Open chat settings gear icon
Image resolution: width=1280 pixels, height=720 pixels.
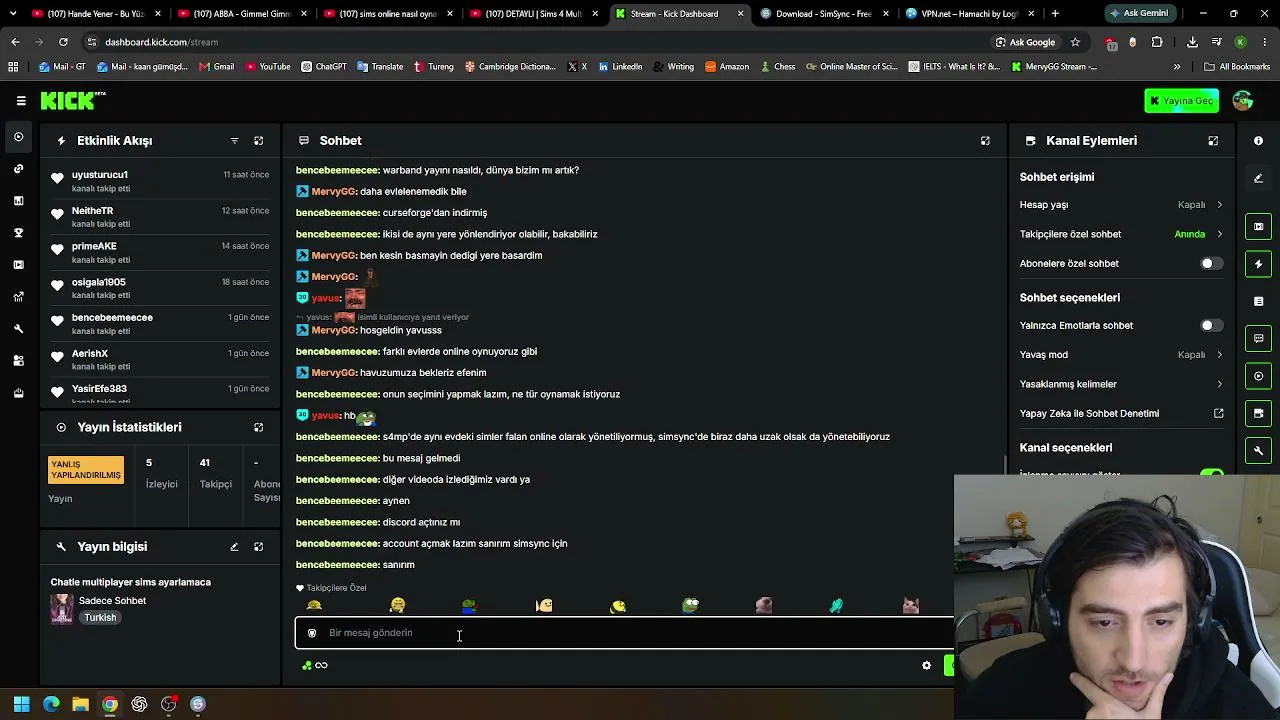(x=926, y=666)
